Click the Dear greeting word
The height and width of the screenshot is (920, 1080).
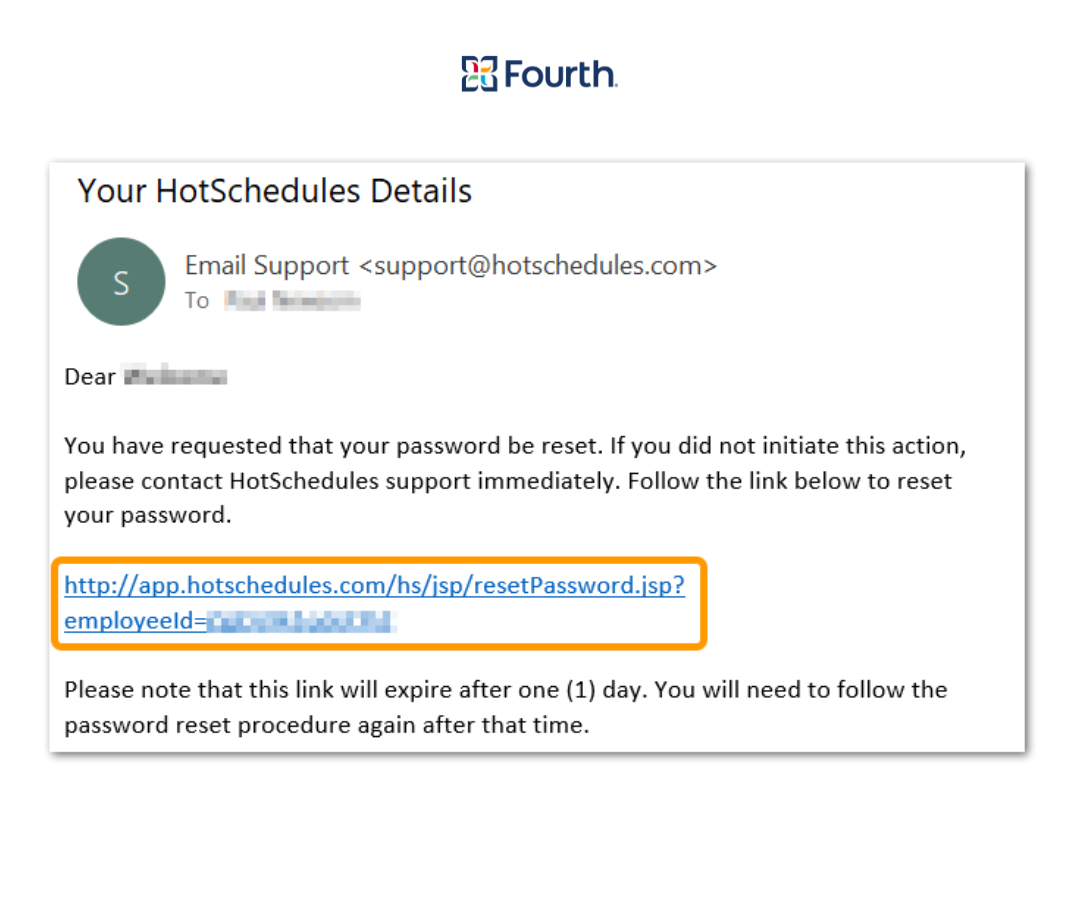click(x=90, y=377)
